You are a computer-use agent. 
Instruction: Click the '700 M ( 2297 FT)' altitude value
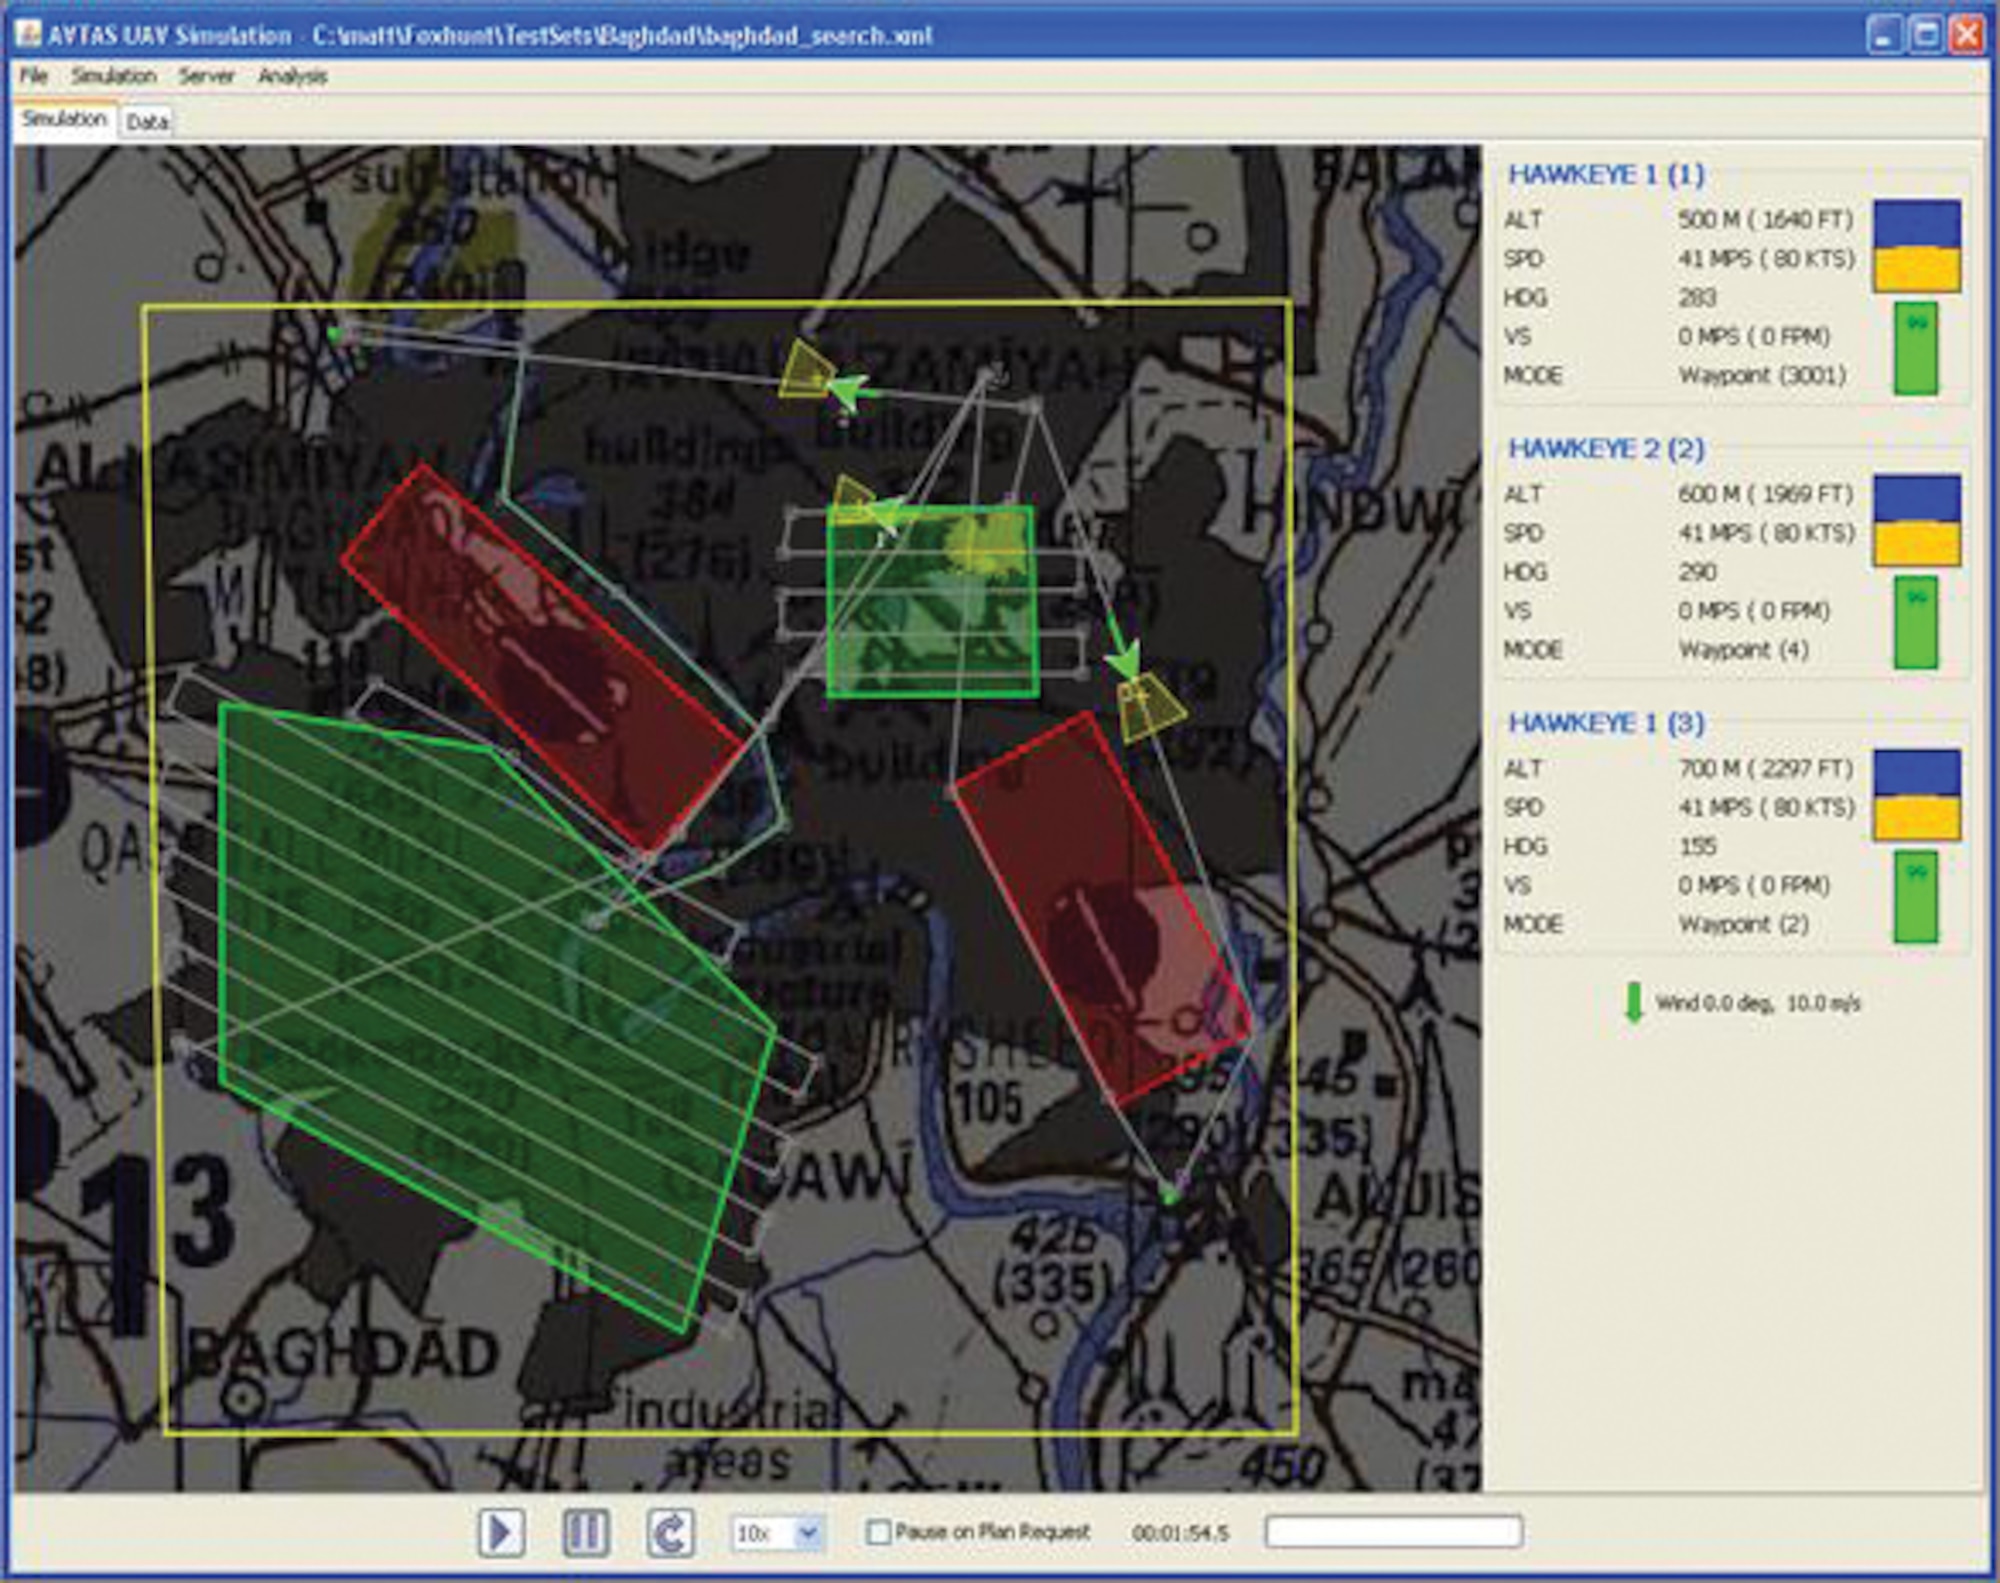tap(1766, 768)
